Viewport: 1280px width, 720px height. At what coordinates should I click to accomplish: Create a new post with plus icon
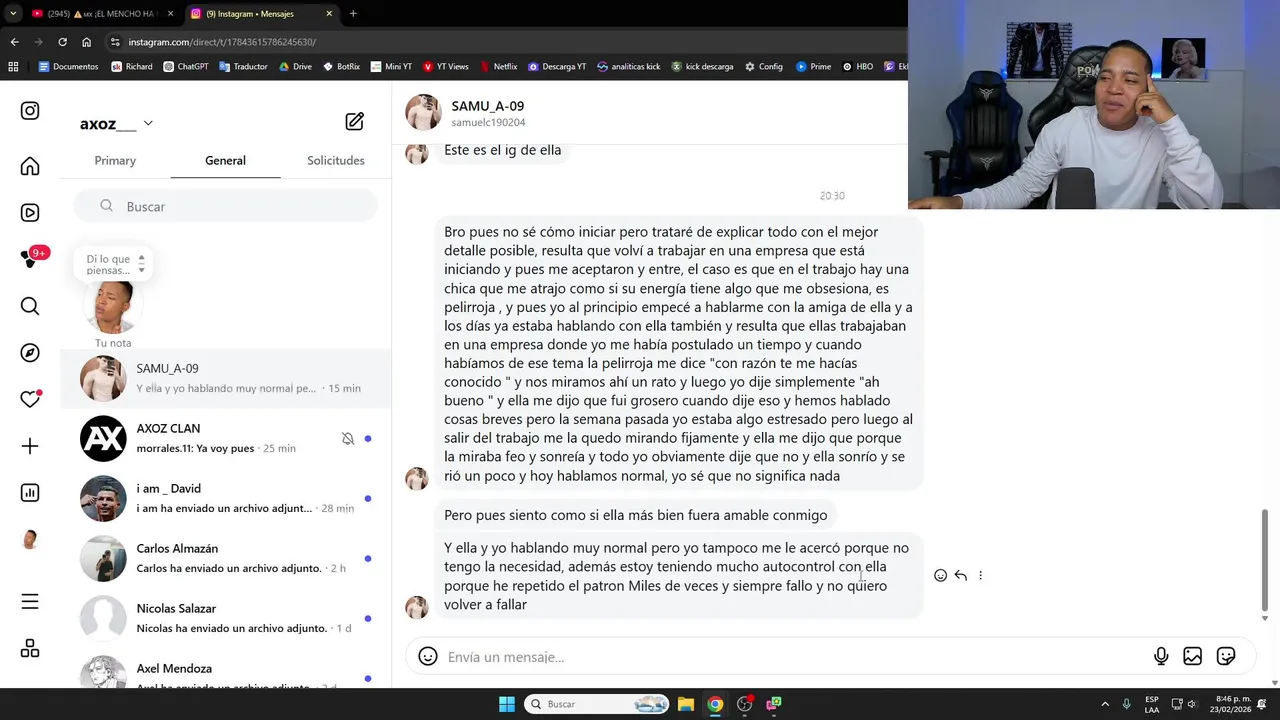[30, 446]
